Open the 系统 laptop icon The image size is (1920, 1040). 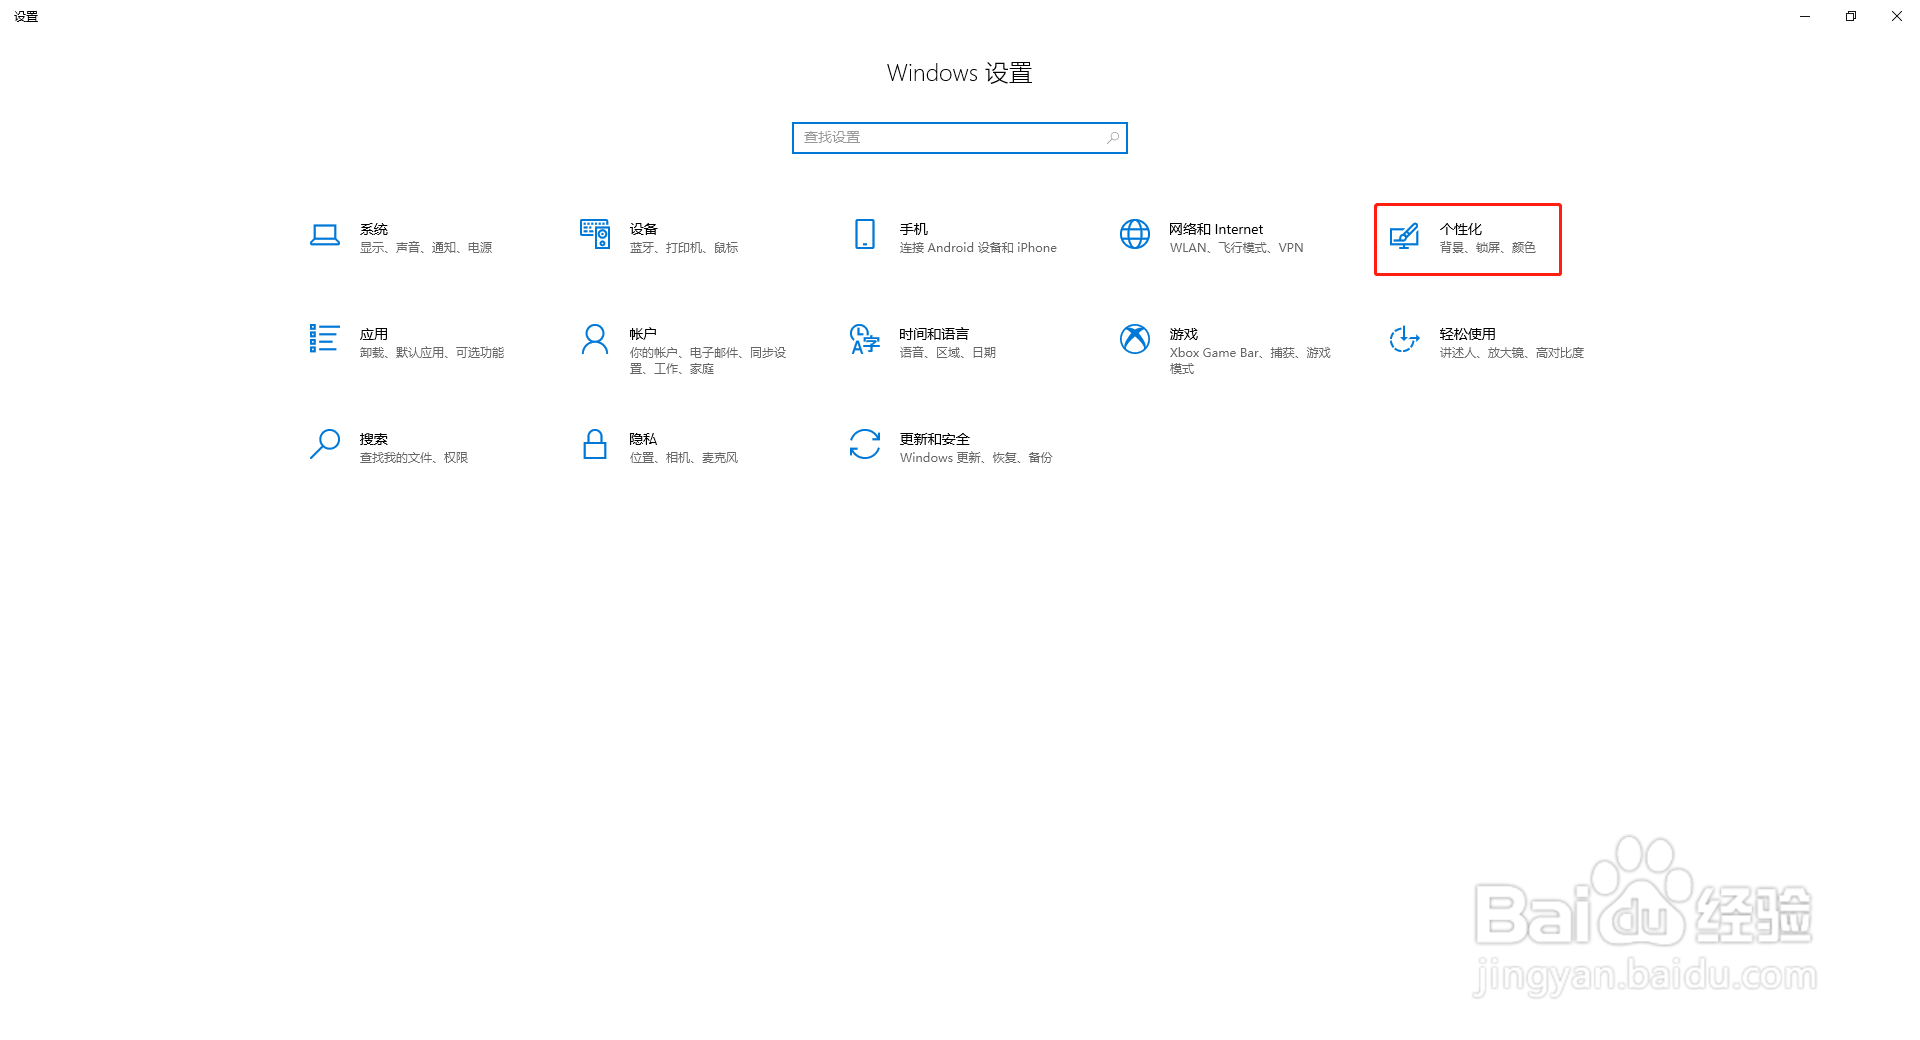point(325,235)
